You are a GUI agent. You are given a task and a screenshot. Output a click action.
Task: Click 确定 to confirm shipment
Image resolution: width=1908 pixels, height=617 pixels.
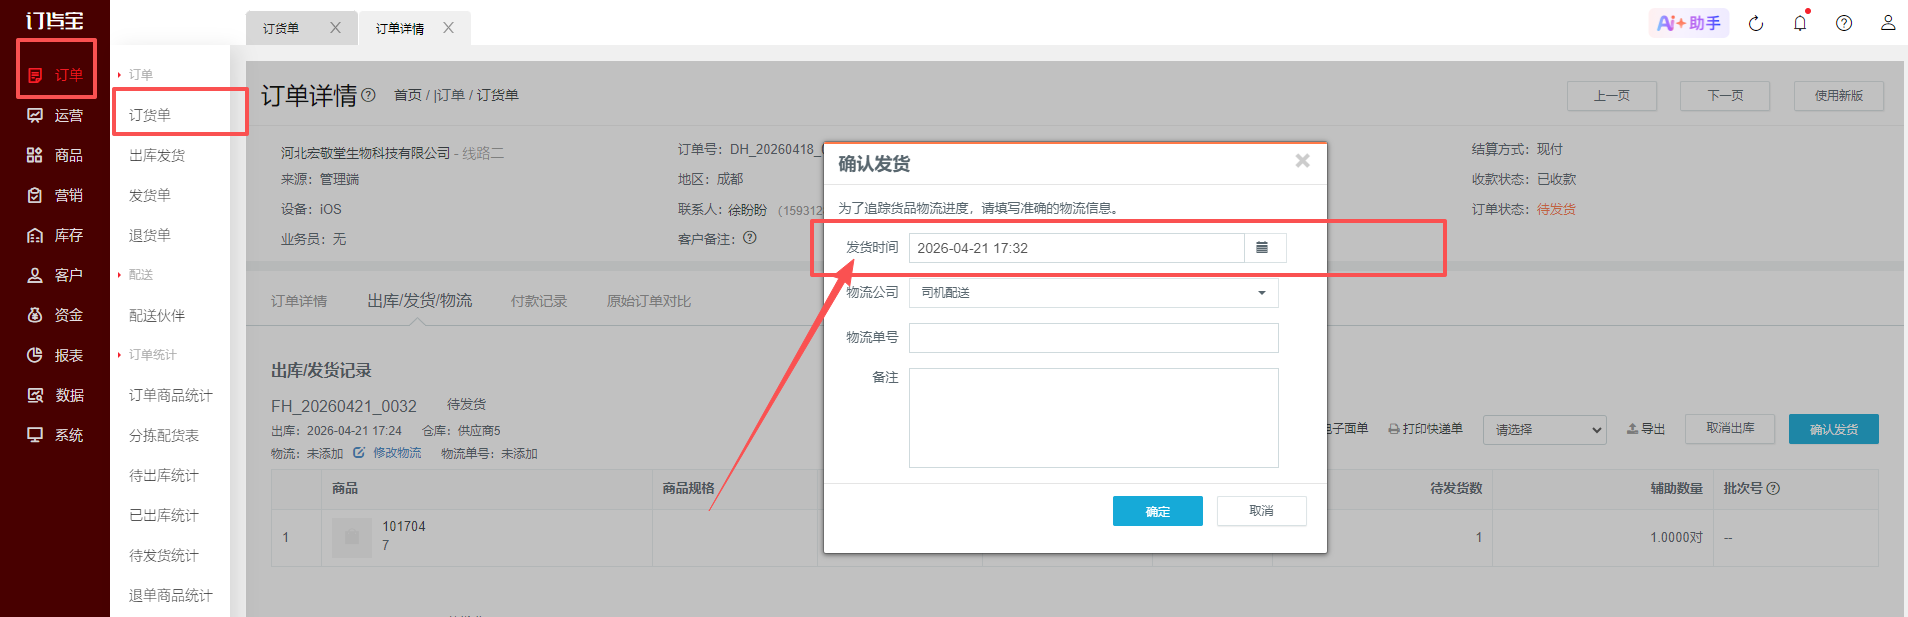point(1158,511)
